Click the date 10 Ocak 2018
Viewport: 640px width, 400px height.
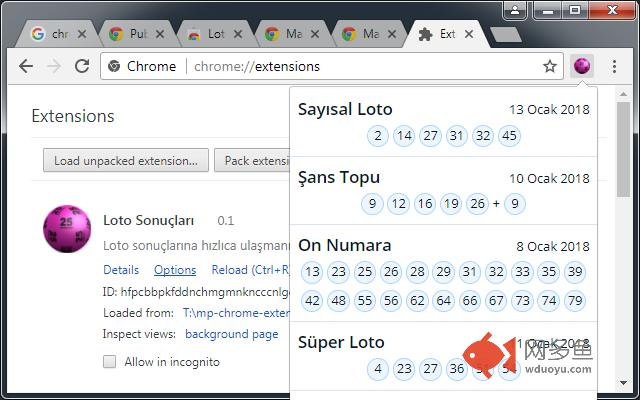[x=549, y=178]
